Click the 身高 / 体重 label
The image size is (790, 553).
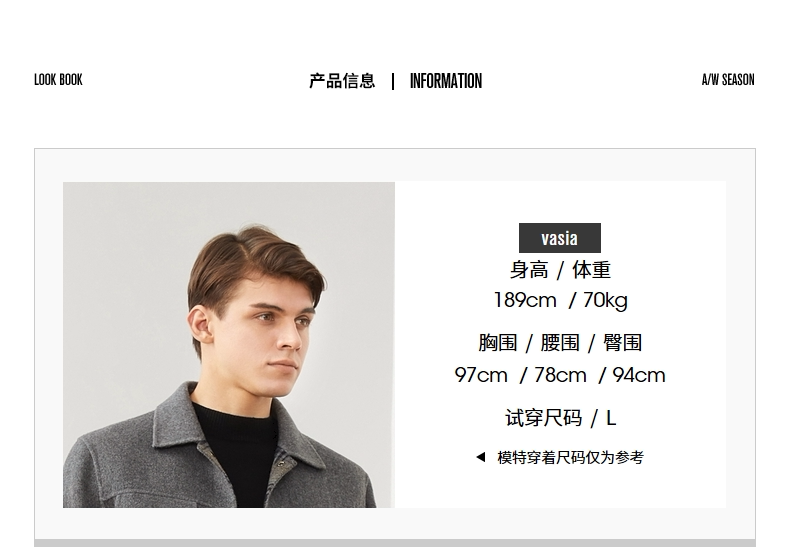(x=560, y=270)
